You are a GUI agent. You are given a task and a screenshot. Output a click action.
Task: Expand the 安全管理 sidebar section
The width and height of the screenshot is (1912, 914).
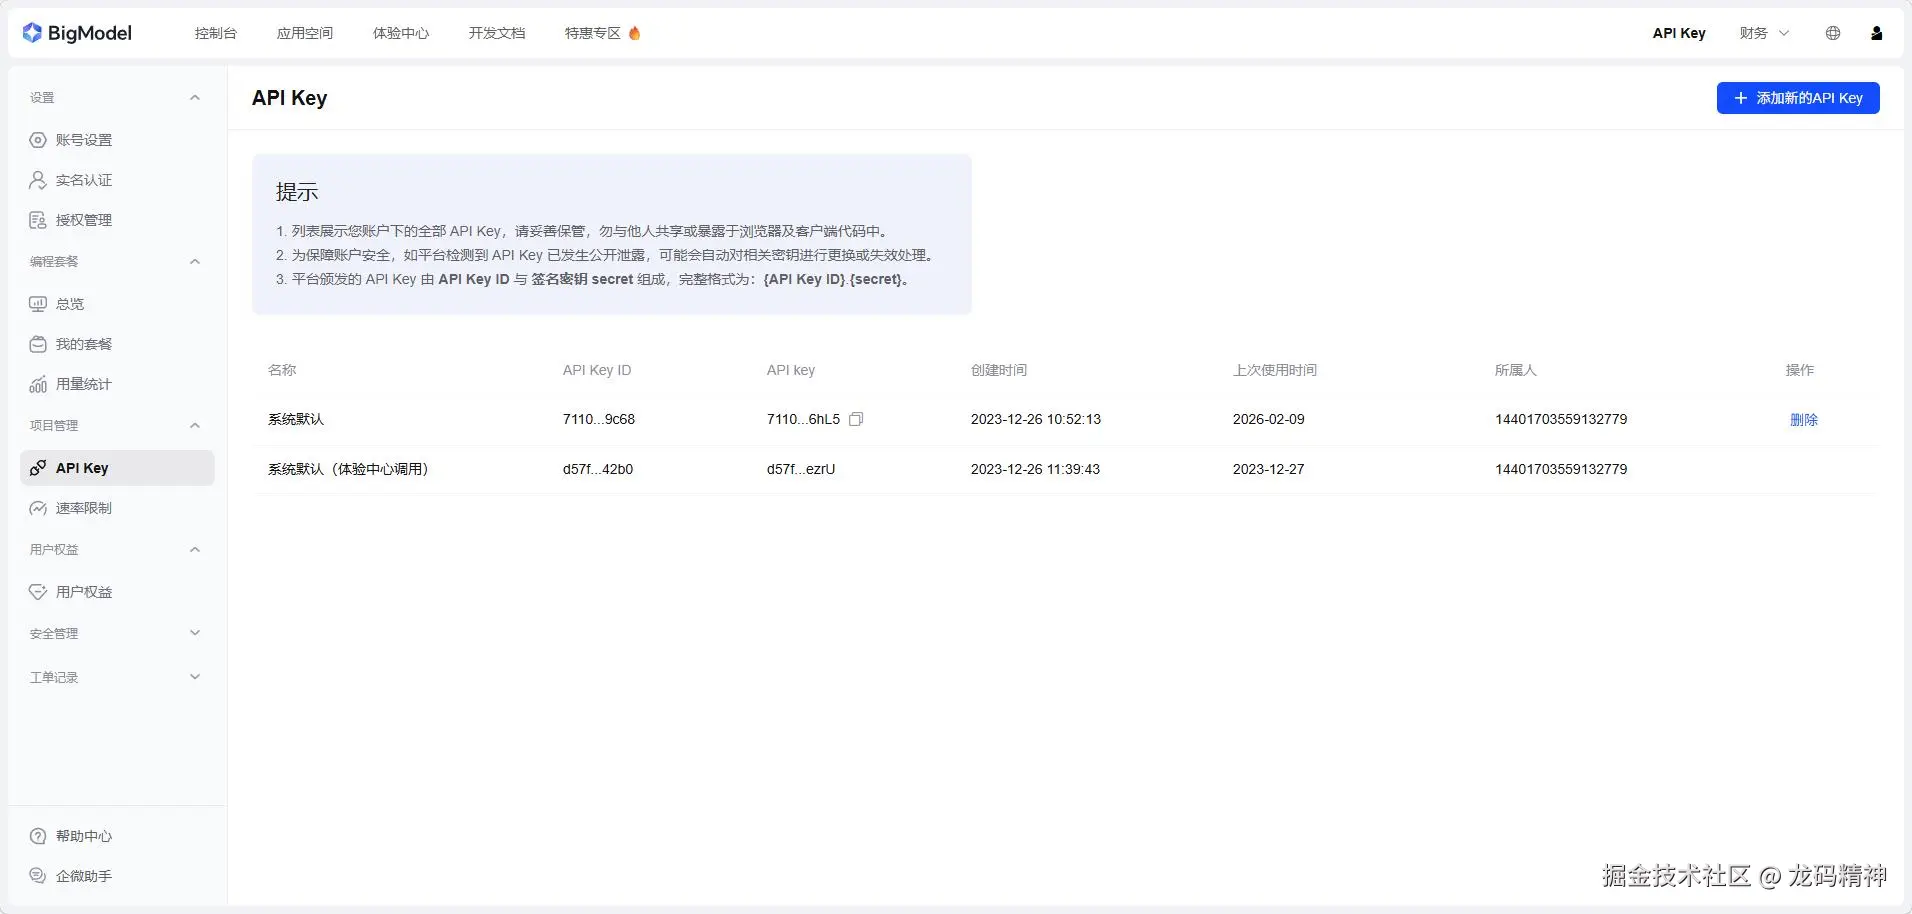coord(195,633)
